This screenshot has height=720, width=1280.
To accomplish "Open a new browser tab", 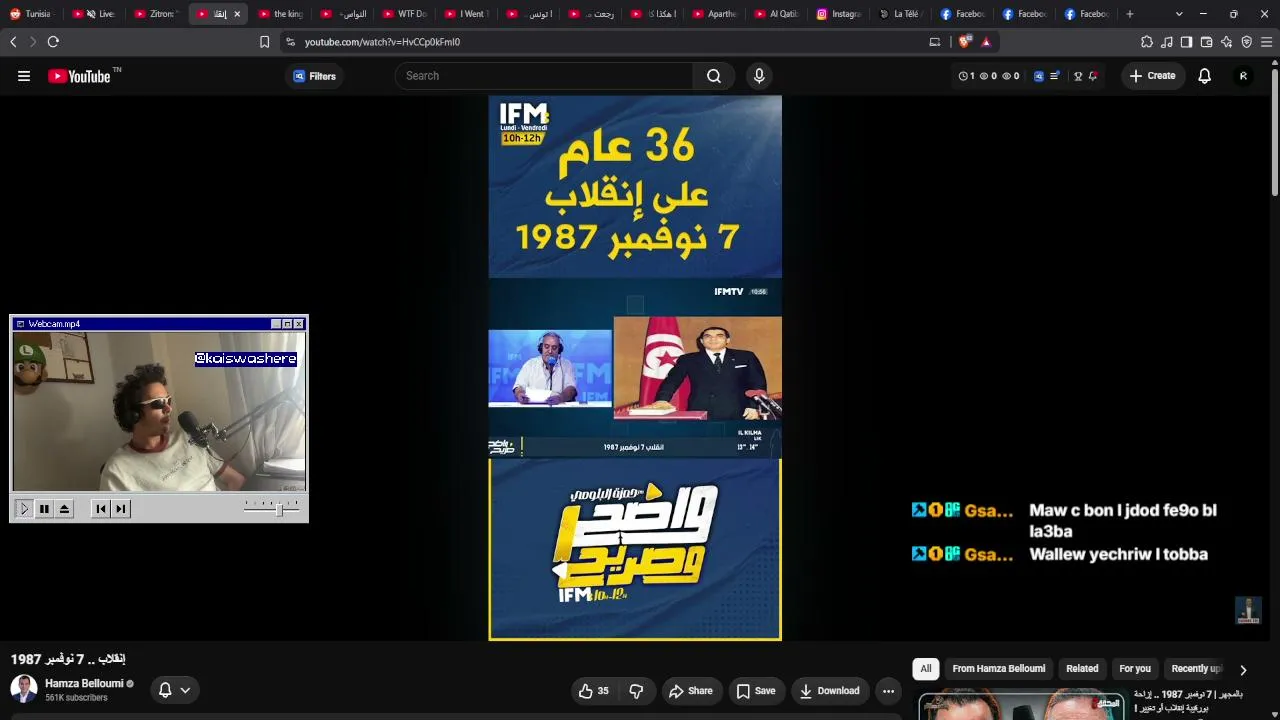I will [1130, 14].
